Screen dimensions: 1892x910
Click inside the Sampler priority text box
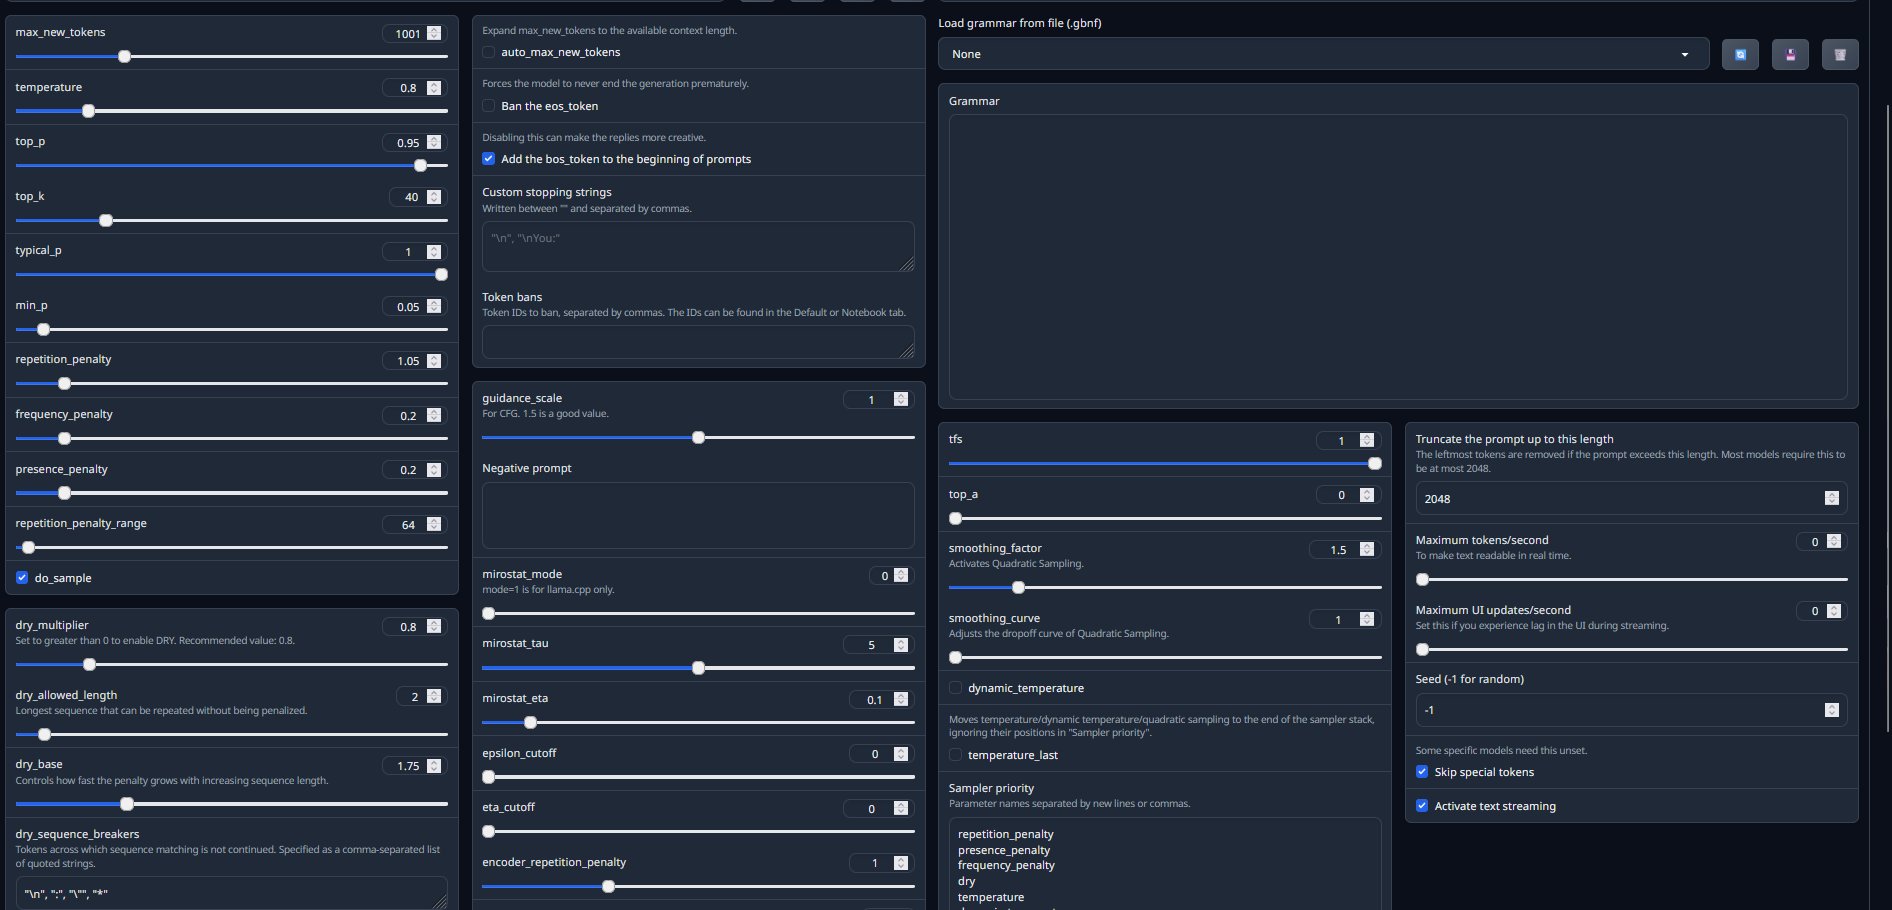(x=1164, y=864)
